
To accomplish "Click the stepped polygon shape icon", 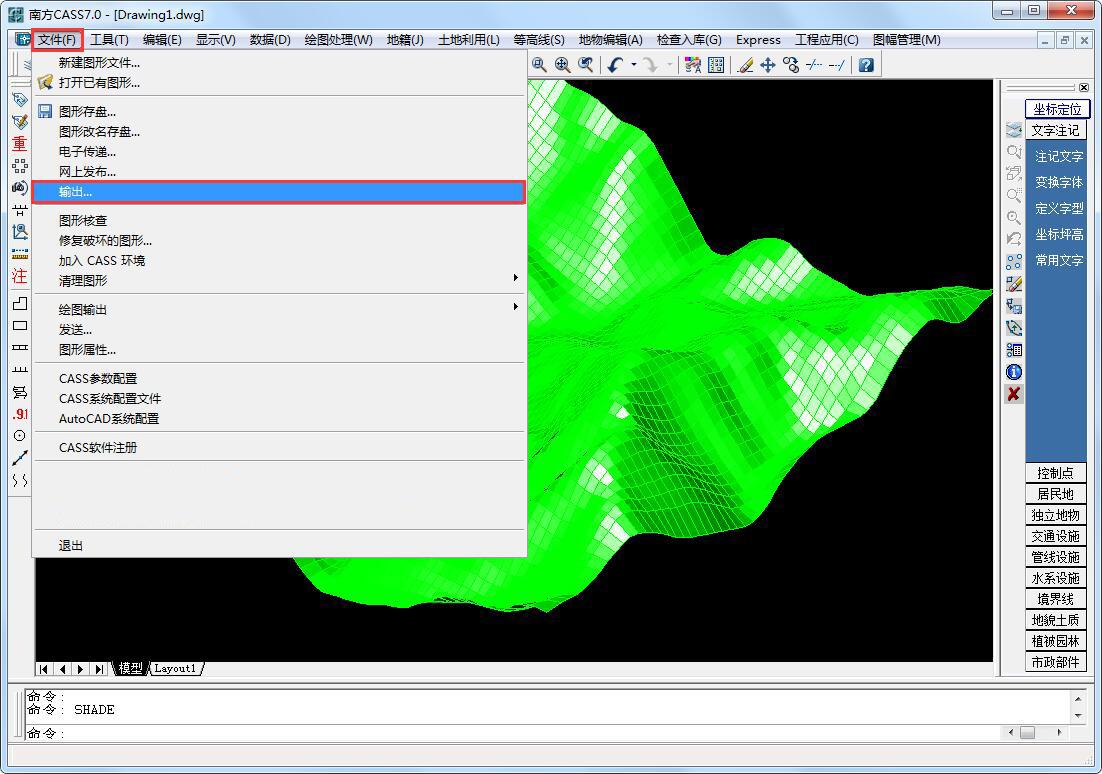I will [20, 303].
